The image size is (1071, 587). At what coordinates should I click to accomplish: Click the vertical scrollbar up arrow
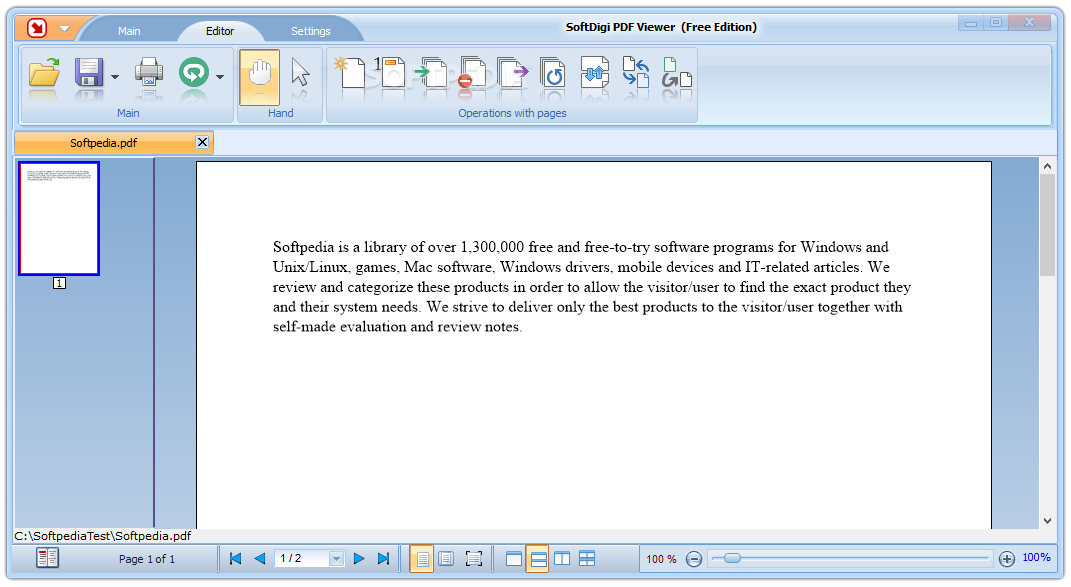(x=1047, y=166)
